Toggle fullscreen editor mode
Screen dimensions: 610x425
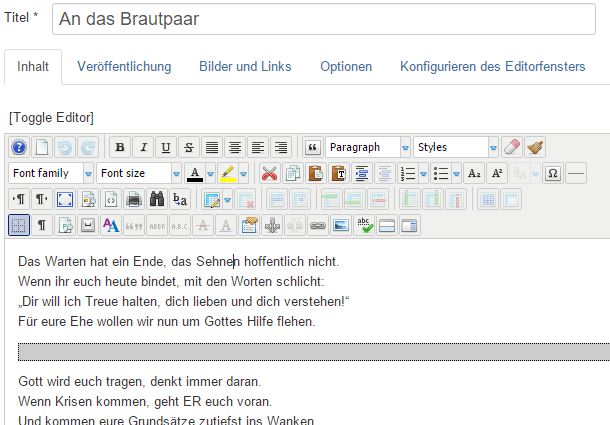[x=65, y=199]
